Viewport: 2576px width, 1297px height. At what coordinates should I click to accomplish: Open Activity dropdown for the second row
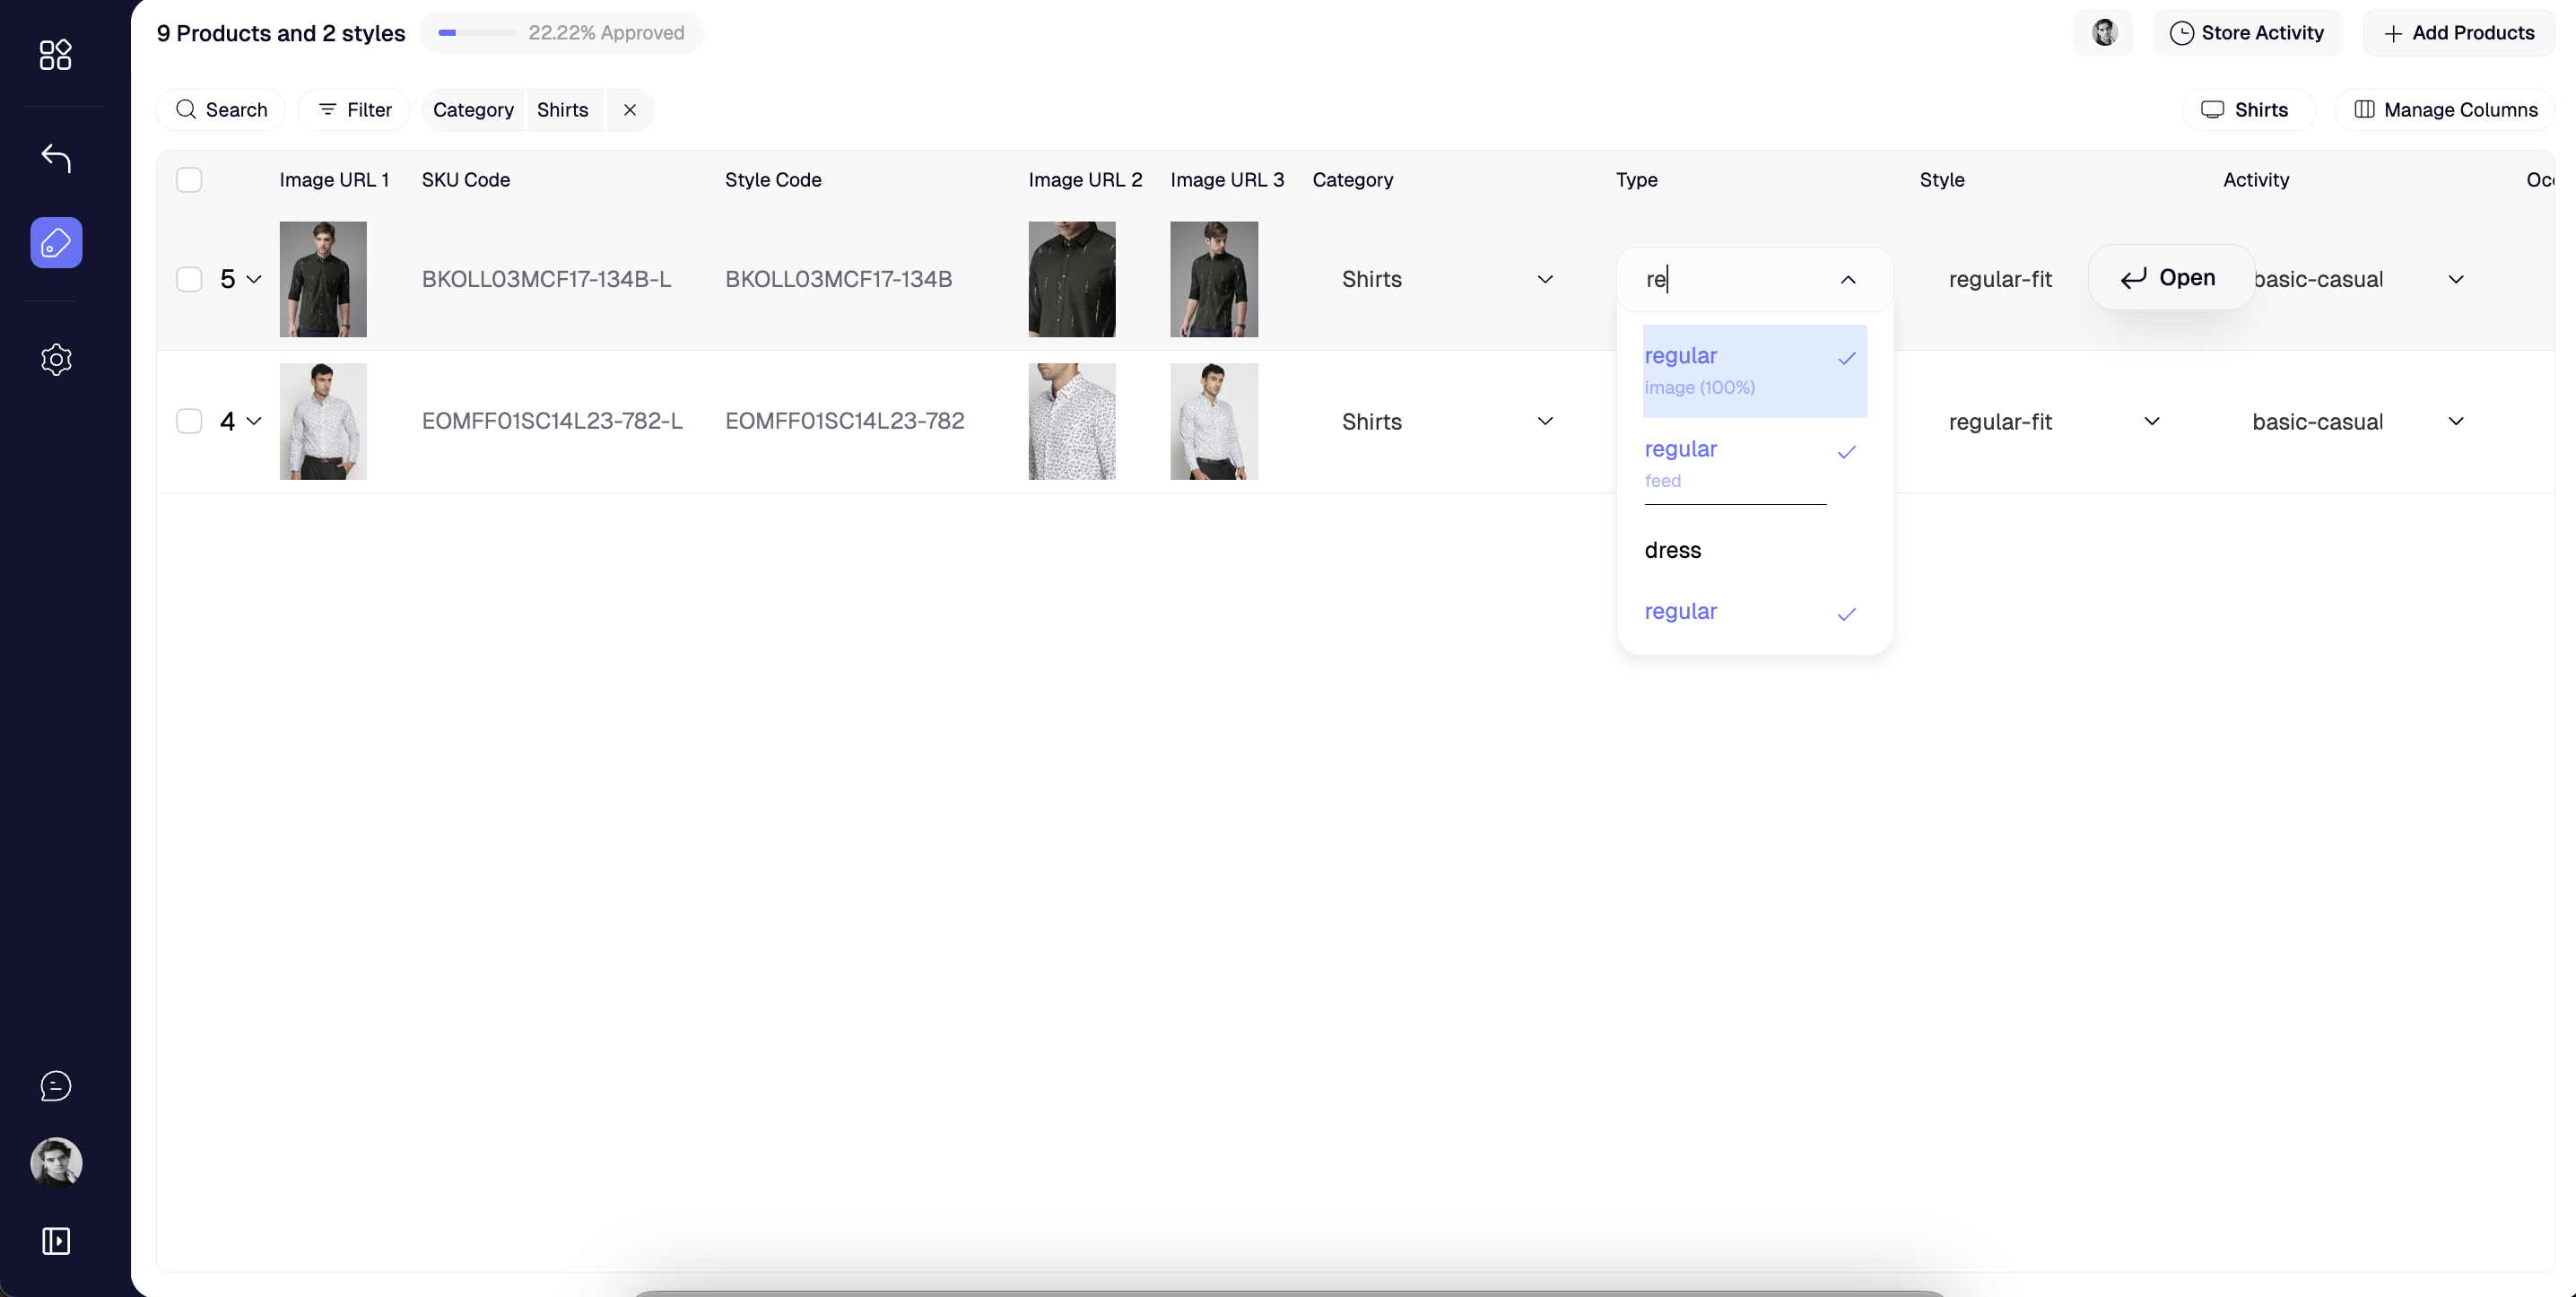(2455, 421)
